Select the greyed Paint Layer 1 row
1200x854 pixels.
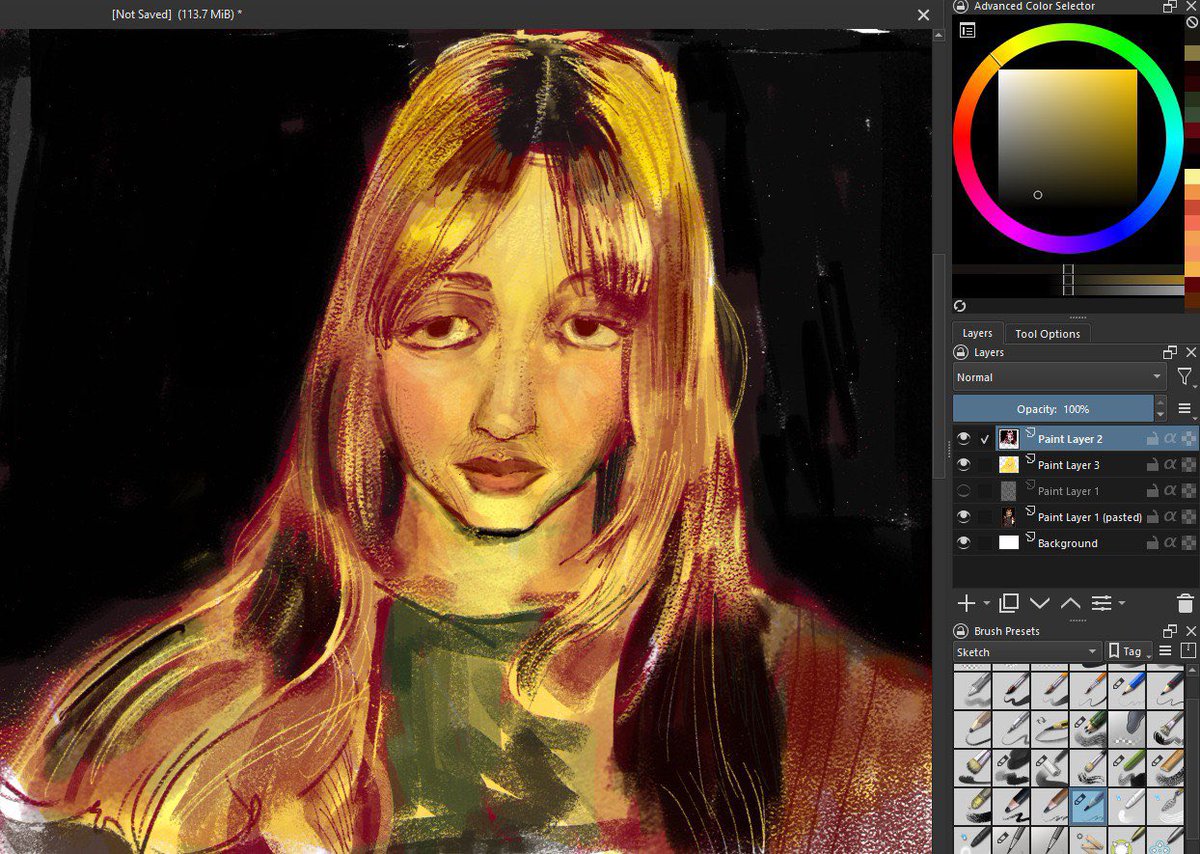click(1075, 491)
